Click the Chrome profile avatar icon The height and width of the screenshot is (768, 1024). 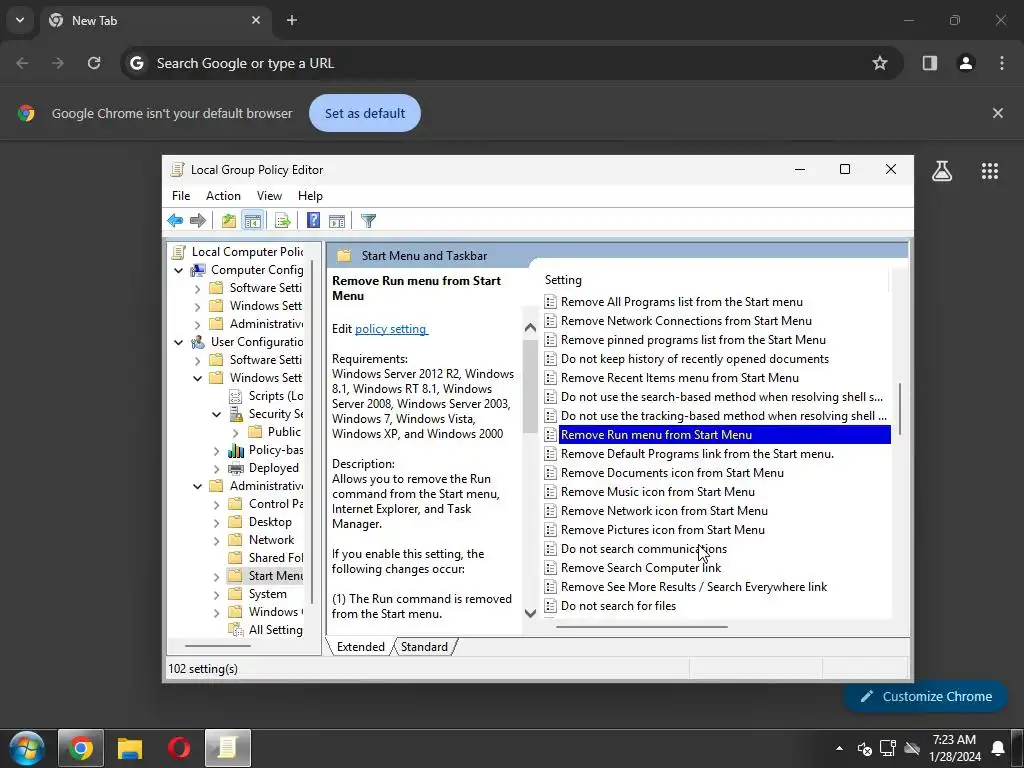point(966,63)
